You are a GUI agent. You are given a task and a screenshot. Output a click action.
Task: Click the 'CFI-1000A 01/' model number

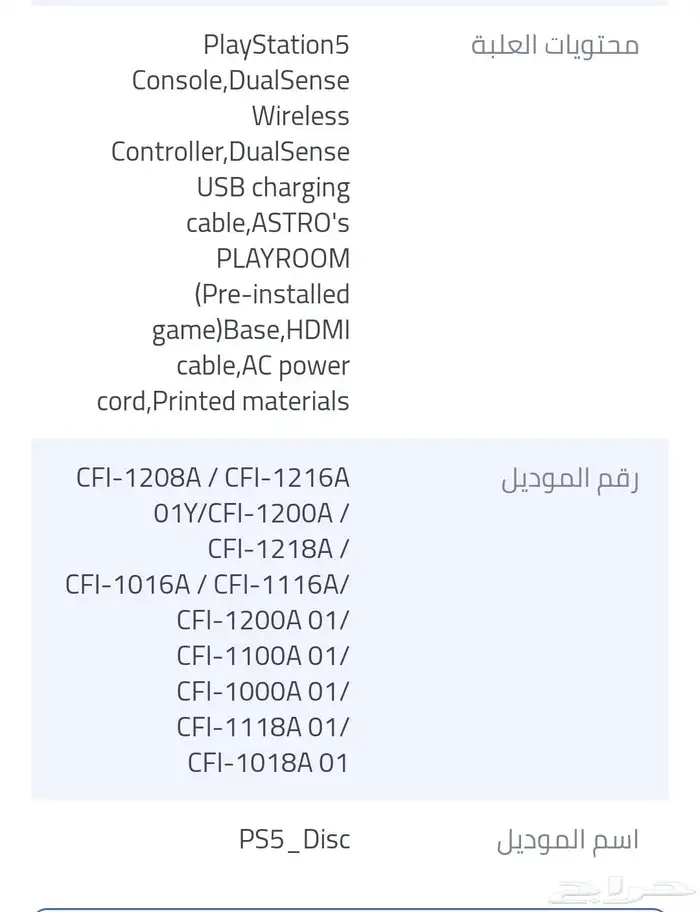click(x=264, y=691)
